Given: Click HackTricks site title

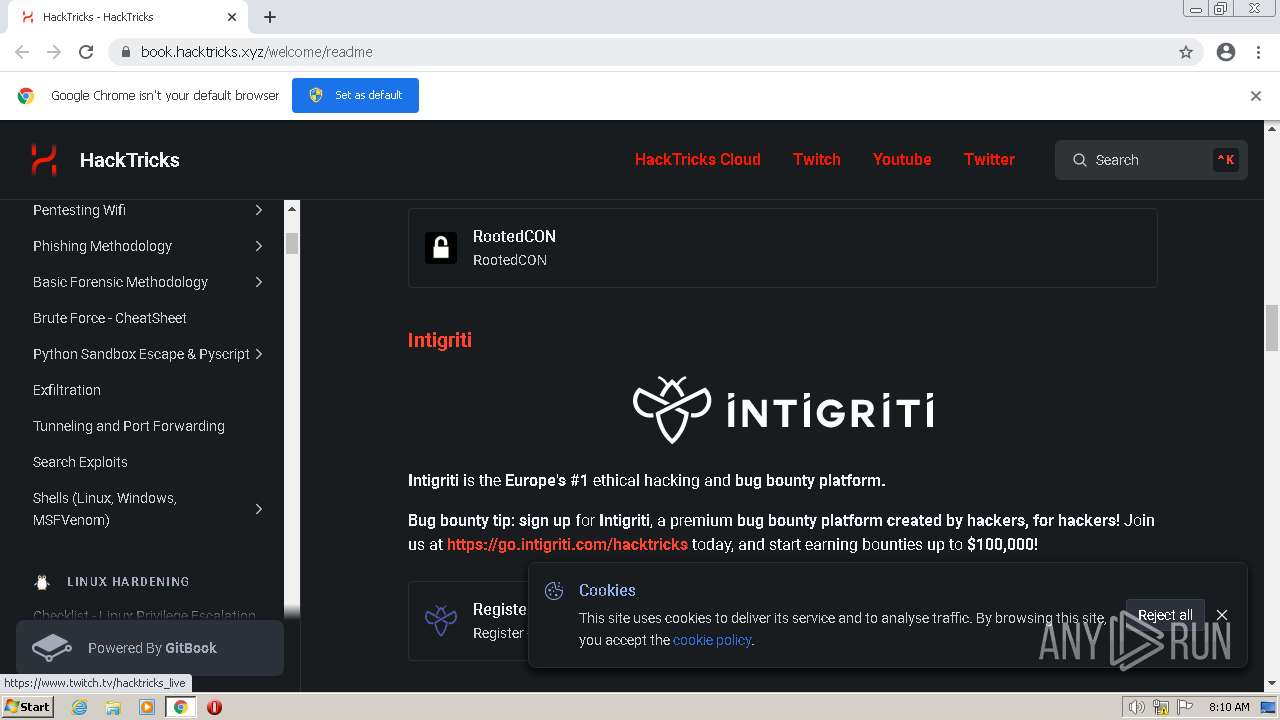Looking at the screenshot, I should point(130,160).
